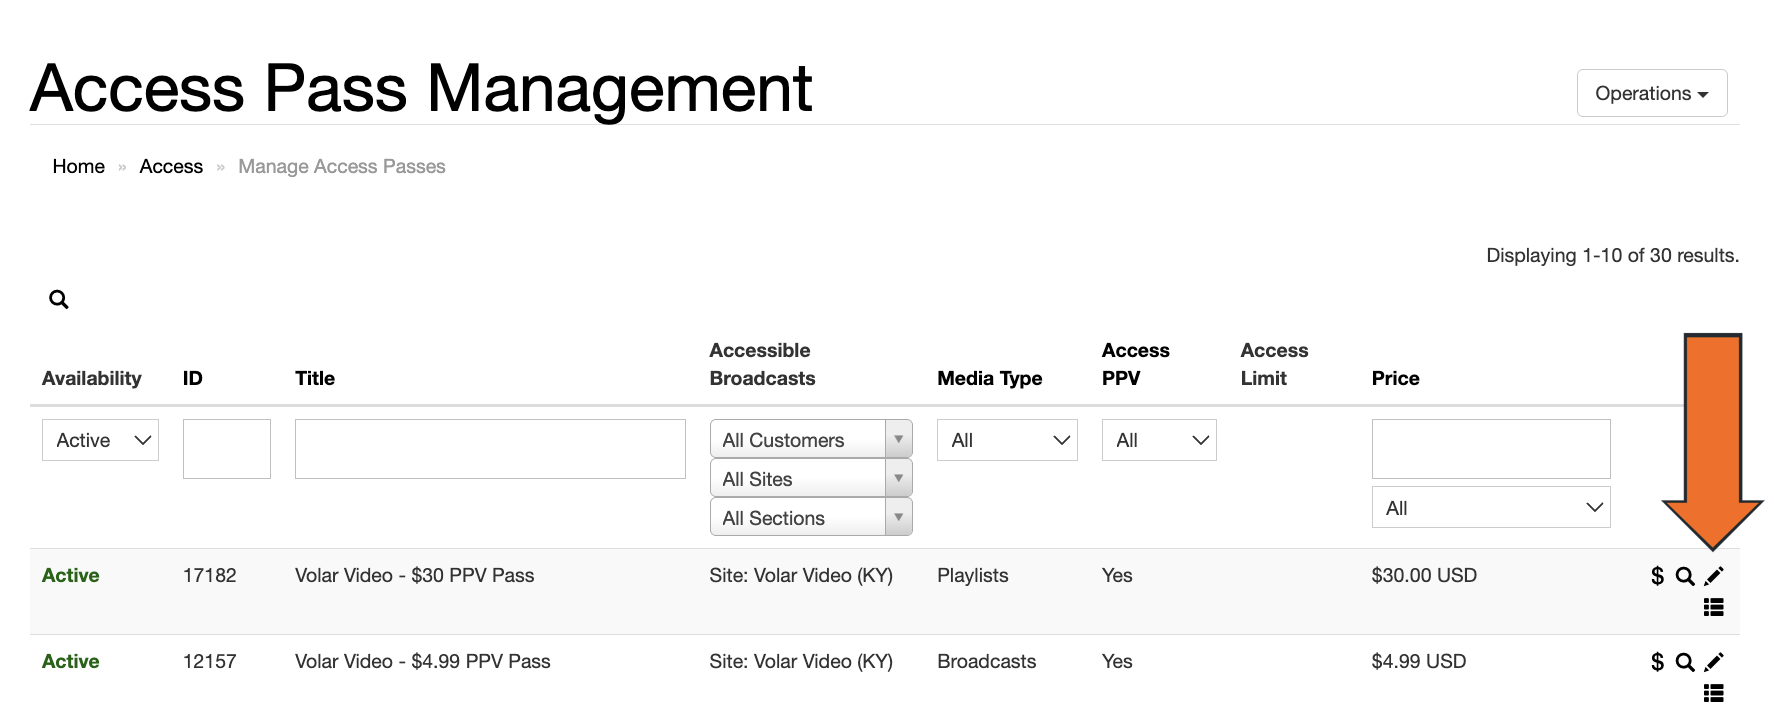1774x718 pixels.
Task: Click the dollar icon for pass 12157
Action: [1657, 662]
